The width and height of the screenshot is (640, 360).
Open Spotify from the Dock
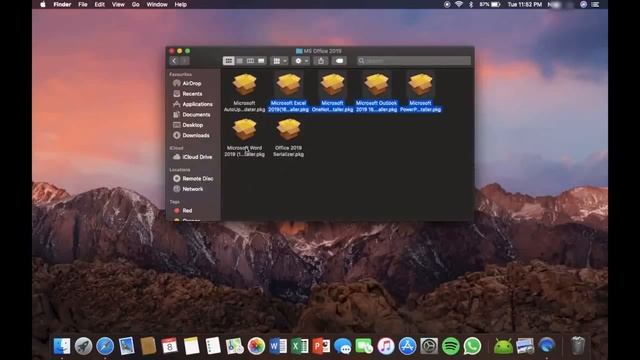click(x=451, y=346)
